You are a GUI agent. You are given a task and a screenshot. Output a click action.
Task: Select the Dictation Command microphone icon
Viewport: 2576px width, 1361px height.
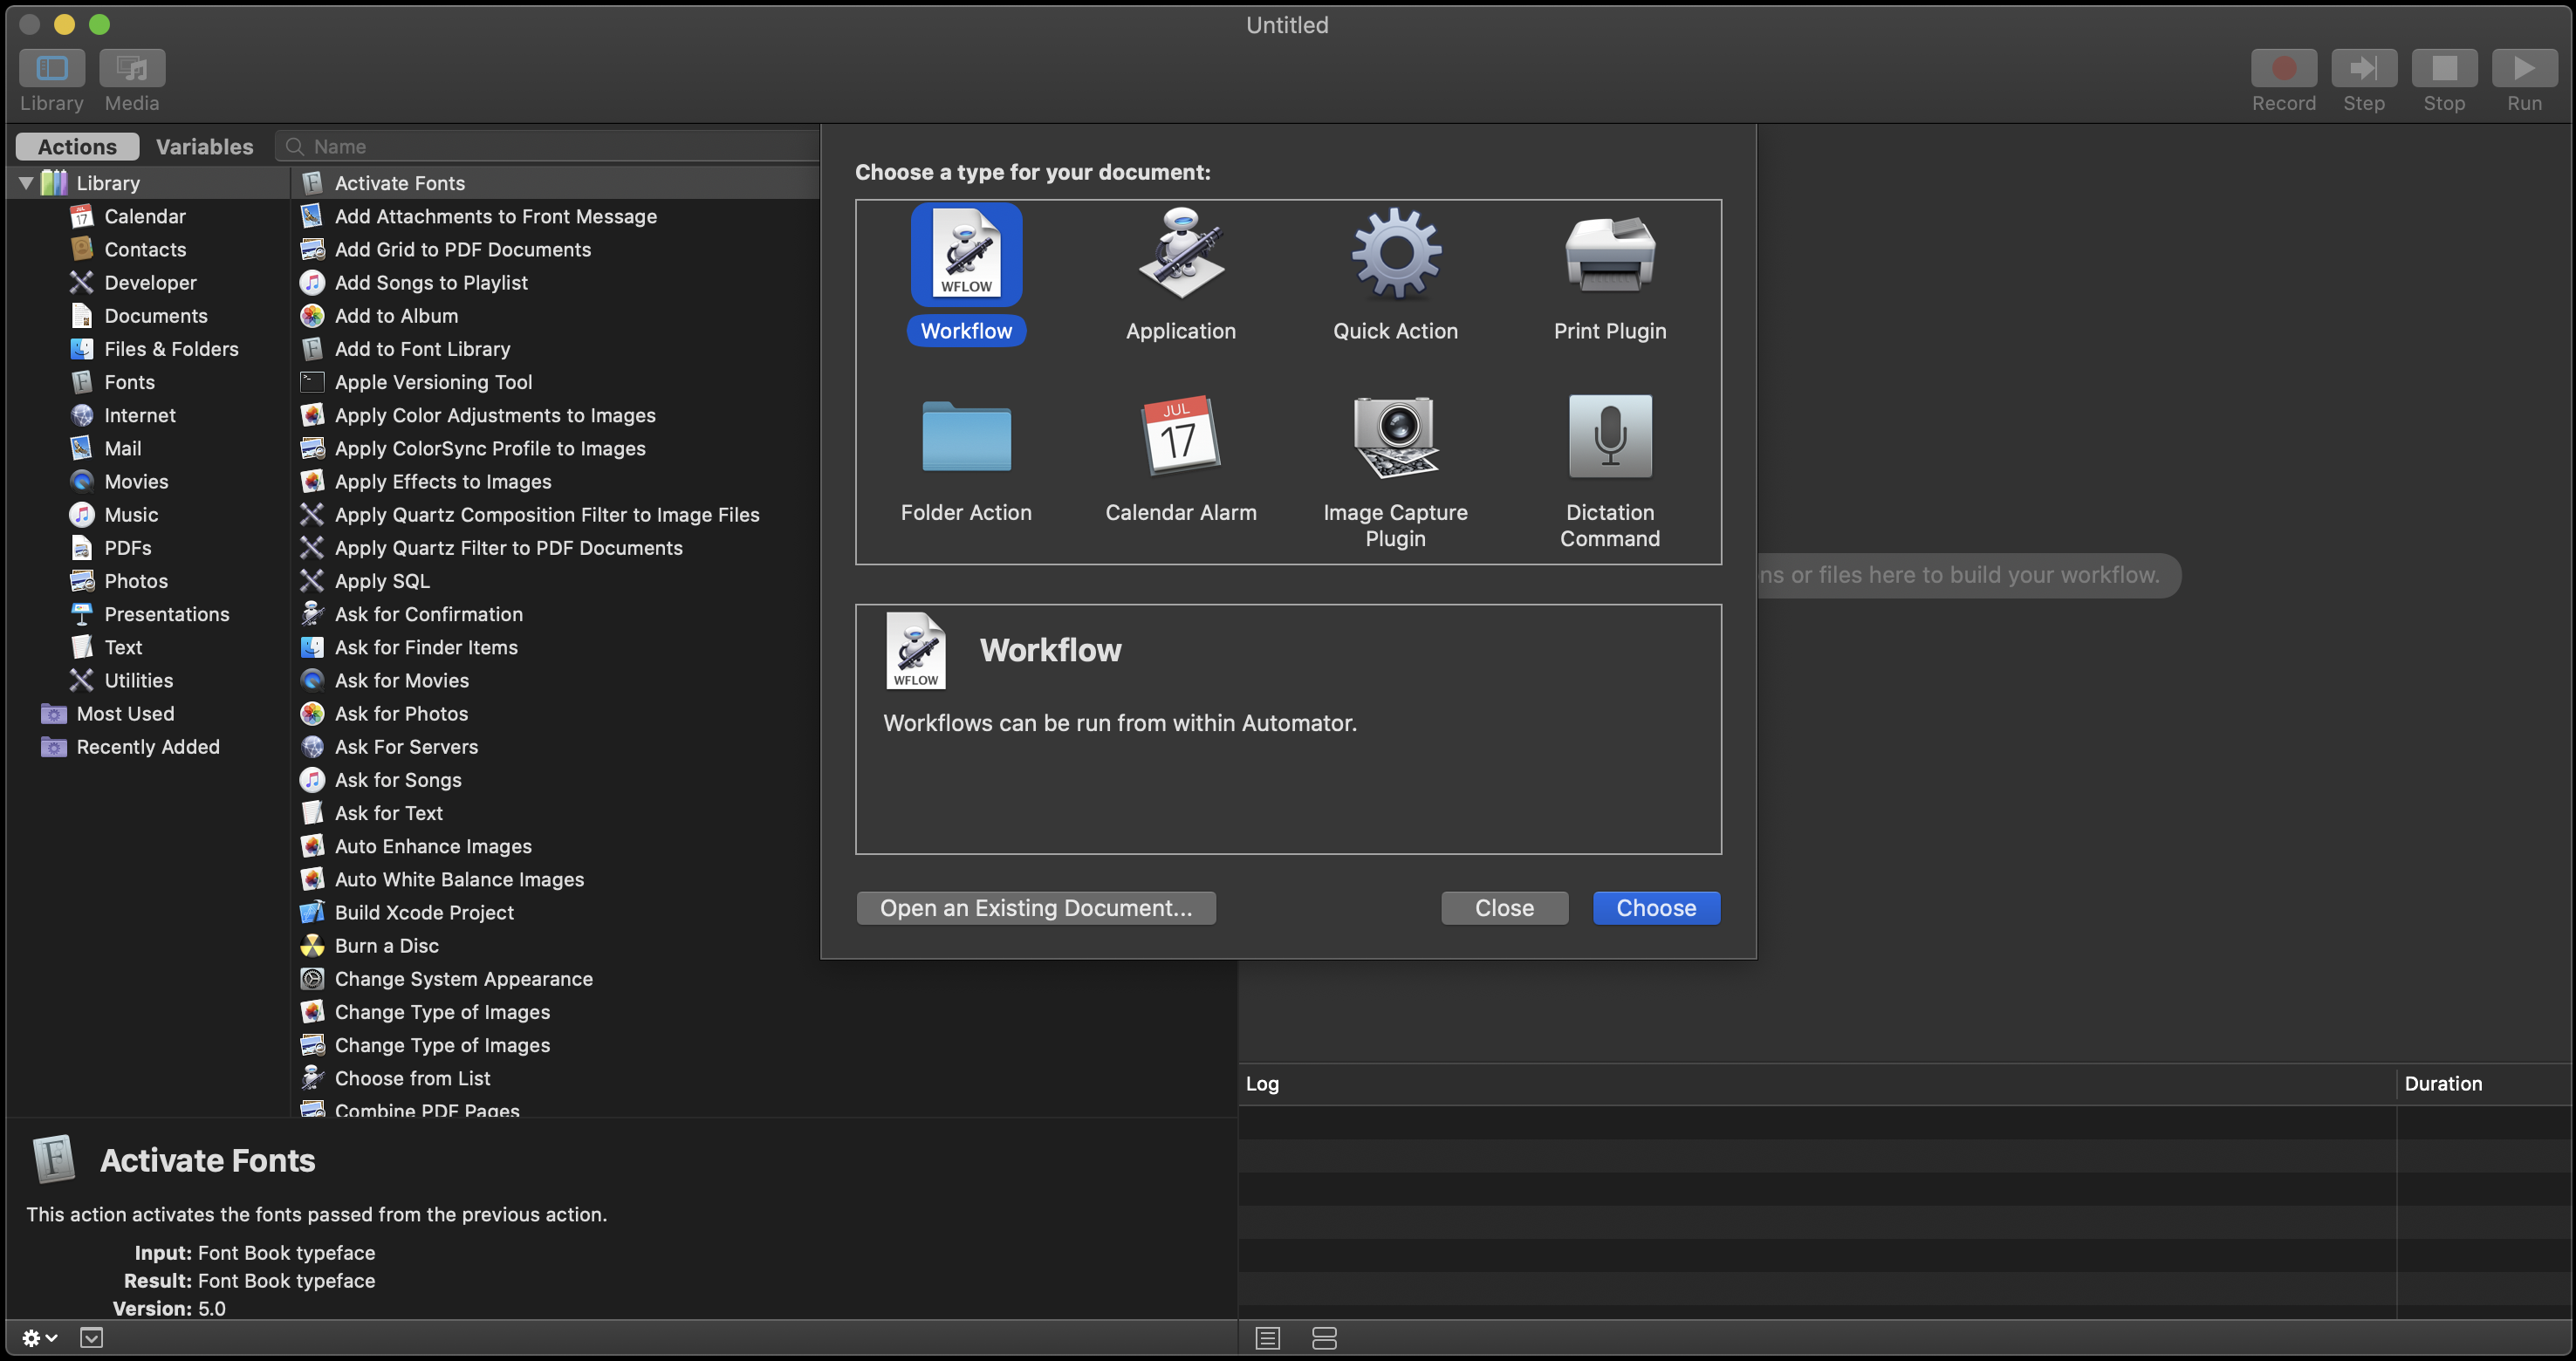[x=1609, y=437]
